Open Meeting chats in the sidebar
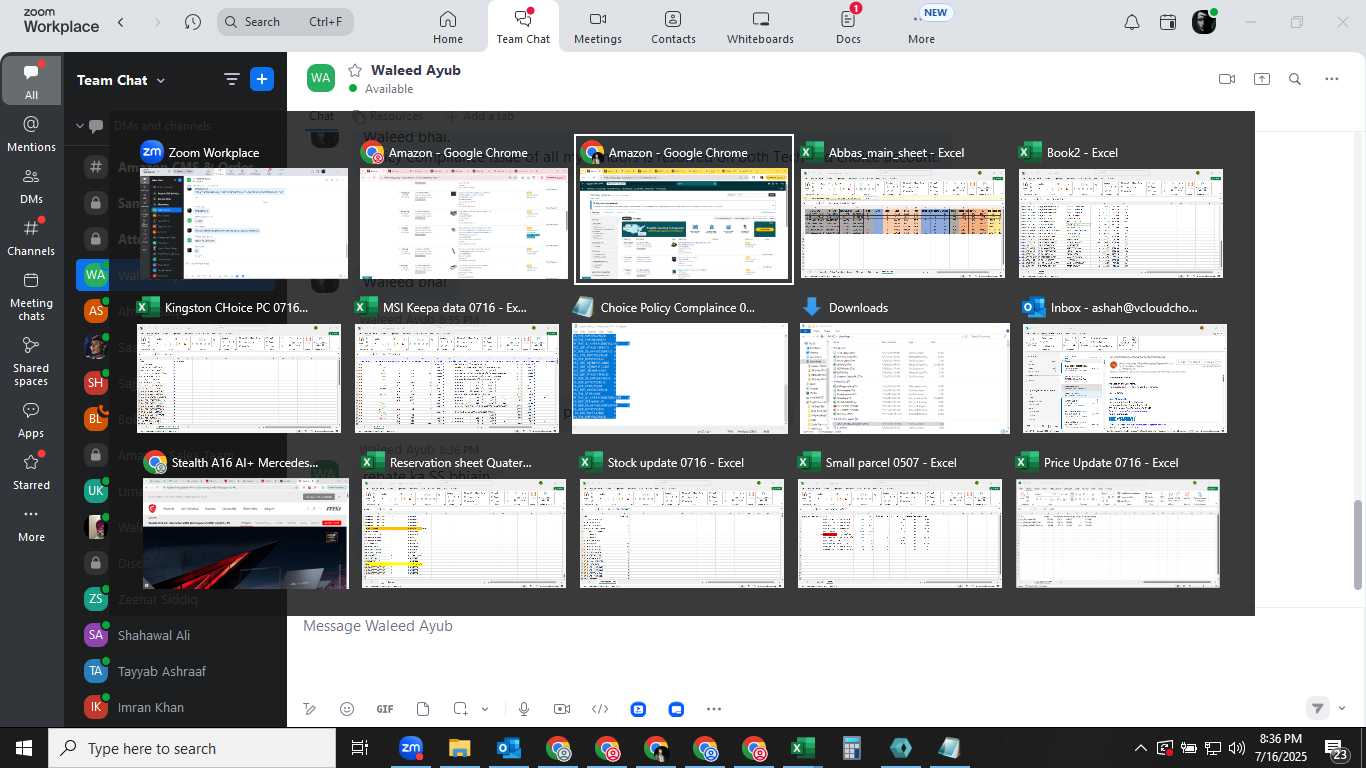 pos(31,296)
